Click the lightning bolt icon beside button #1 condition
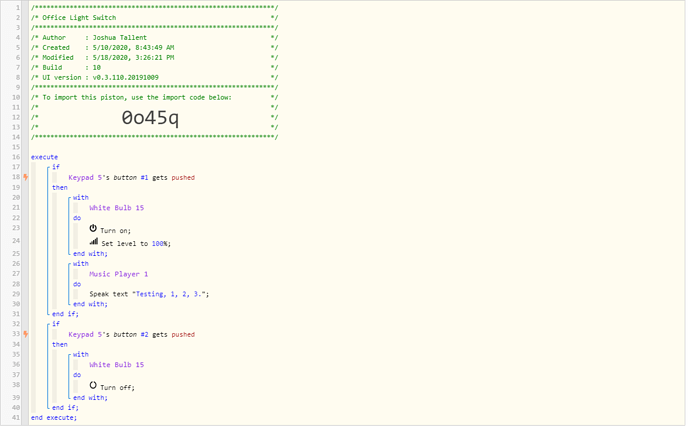Screen dimensions: 690x428 (x=26, y=177)
